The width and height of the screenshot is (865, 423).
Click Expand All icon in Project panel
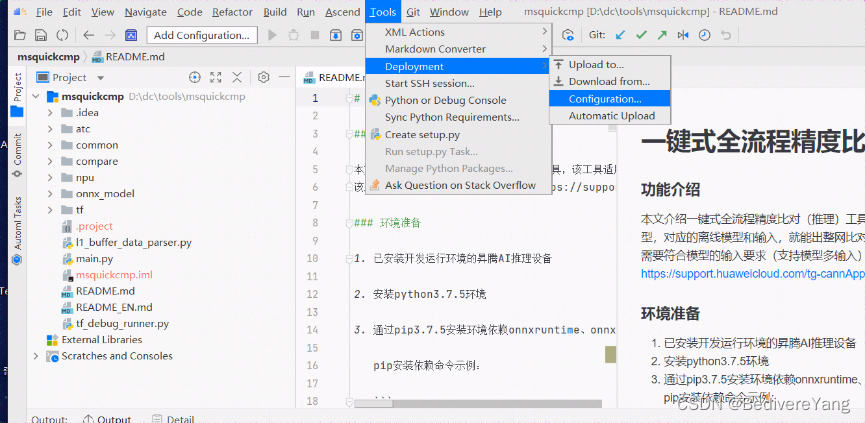pyautogui.click(x=216, y=77)
